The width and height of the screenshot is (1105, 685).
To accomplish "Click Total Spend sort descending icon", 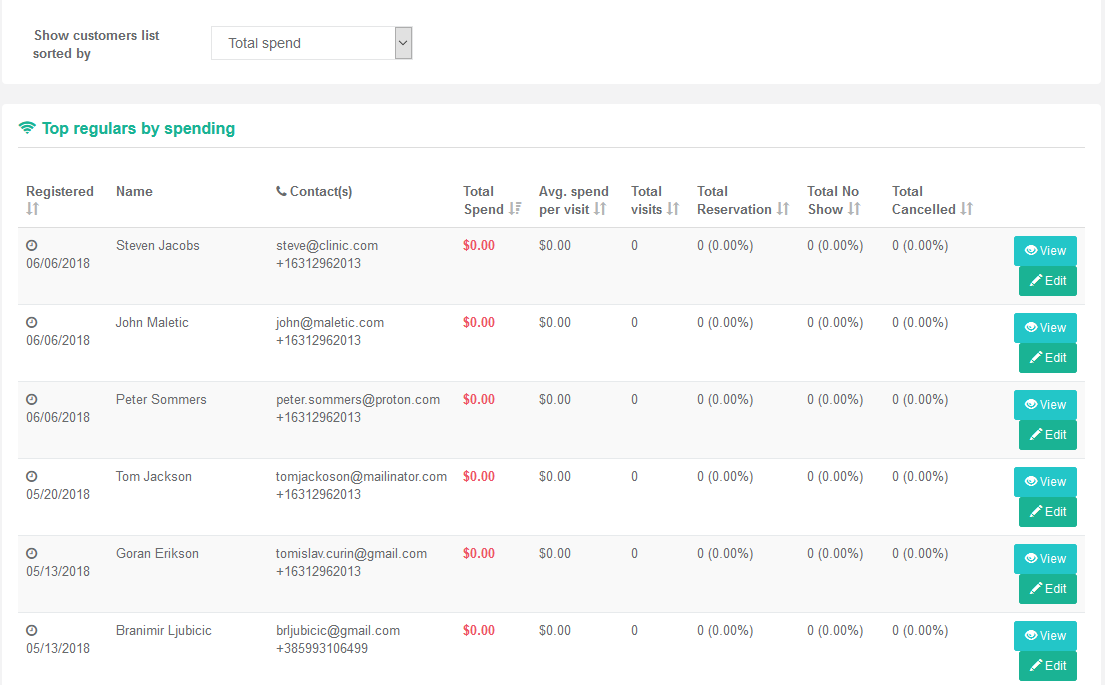I will click(515, 209).
